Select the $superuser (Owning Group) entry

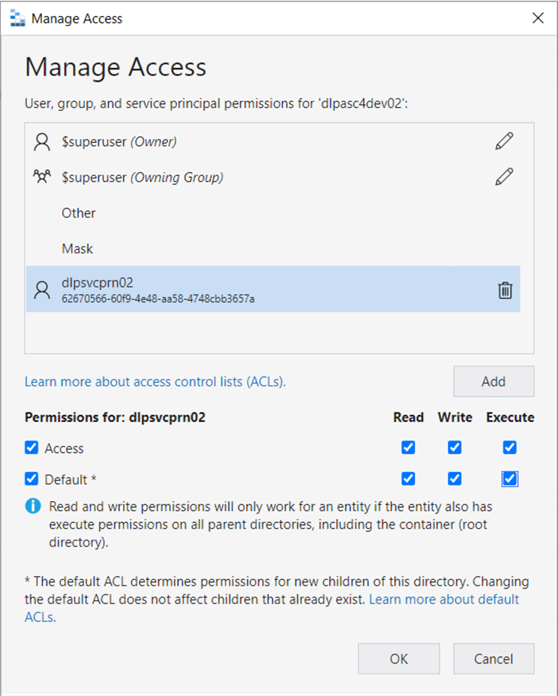click(x=273, y=177)
